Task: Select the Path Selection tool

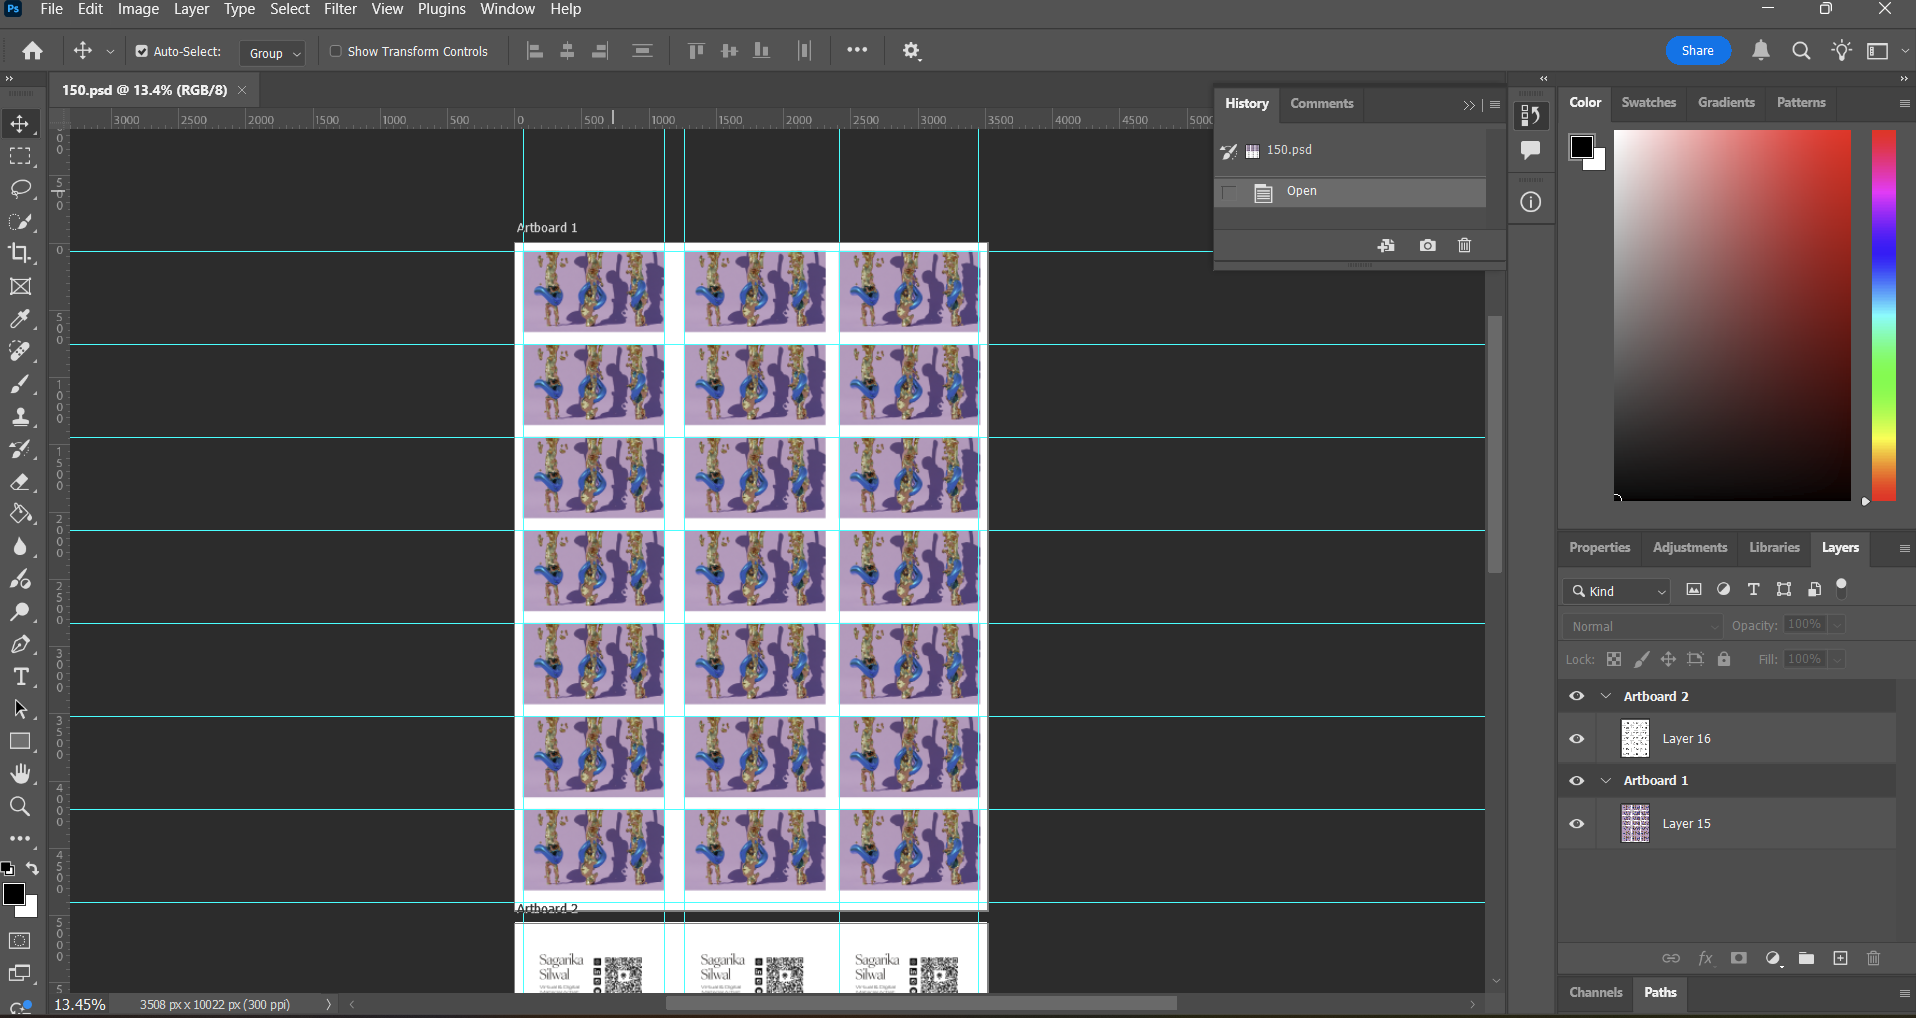Action: [x=20, y=709]
